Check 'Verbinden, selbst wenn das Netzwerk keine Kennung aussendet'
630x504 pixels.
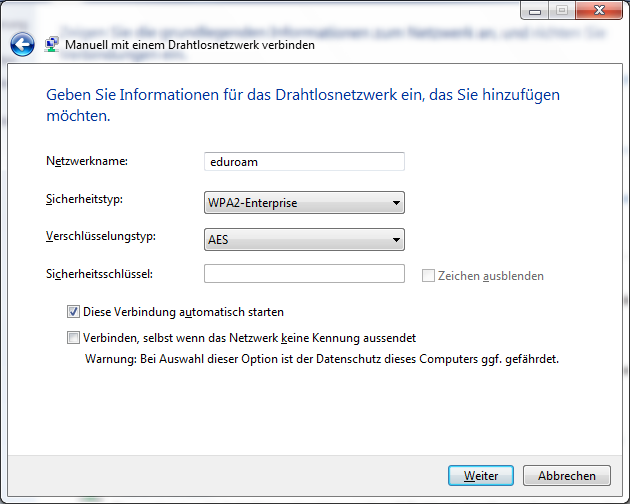click(x=73, y=338)
